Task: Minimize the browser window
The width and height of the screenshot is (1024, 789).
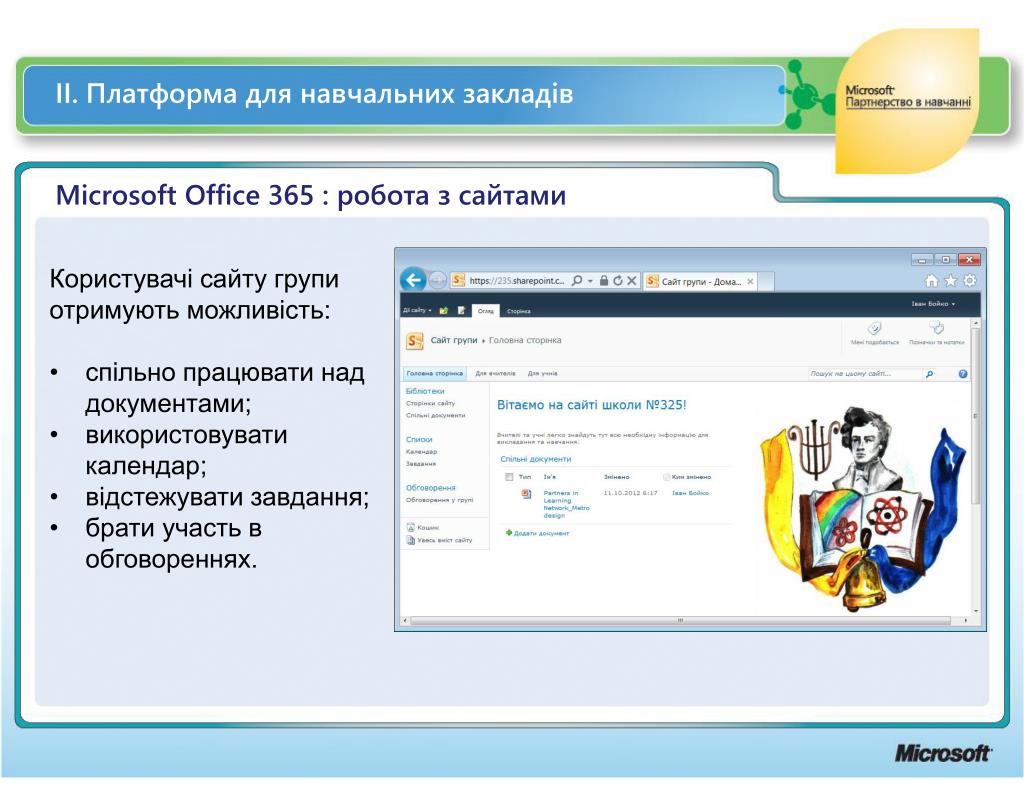Action: pos(923,259)
